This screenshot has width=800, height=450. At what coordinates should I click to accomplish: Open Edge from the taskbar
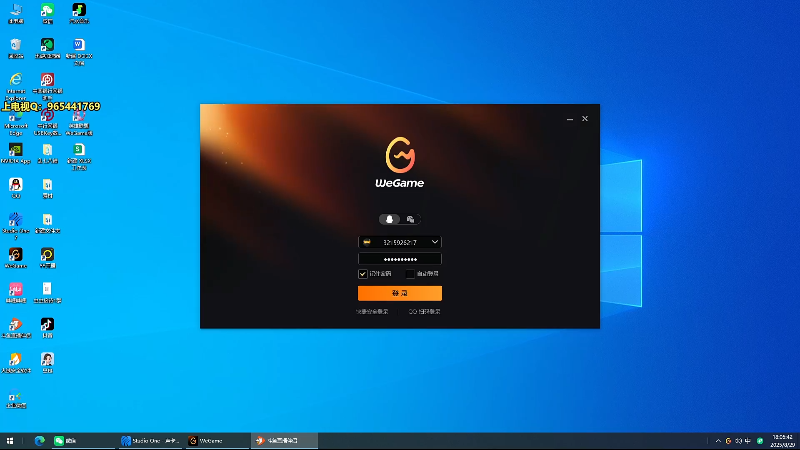(x=39, y=441)
